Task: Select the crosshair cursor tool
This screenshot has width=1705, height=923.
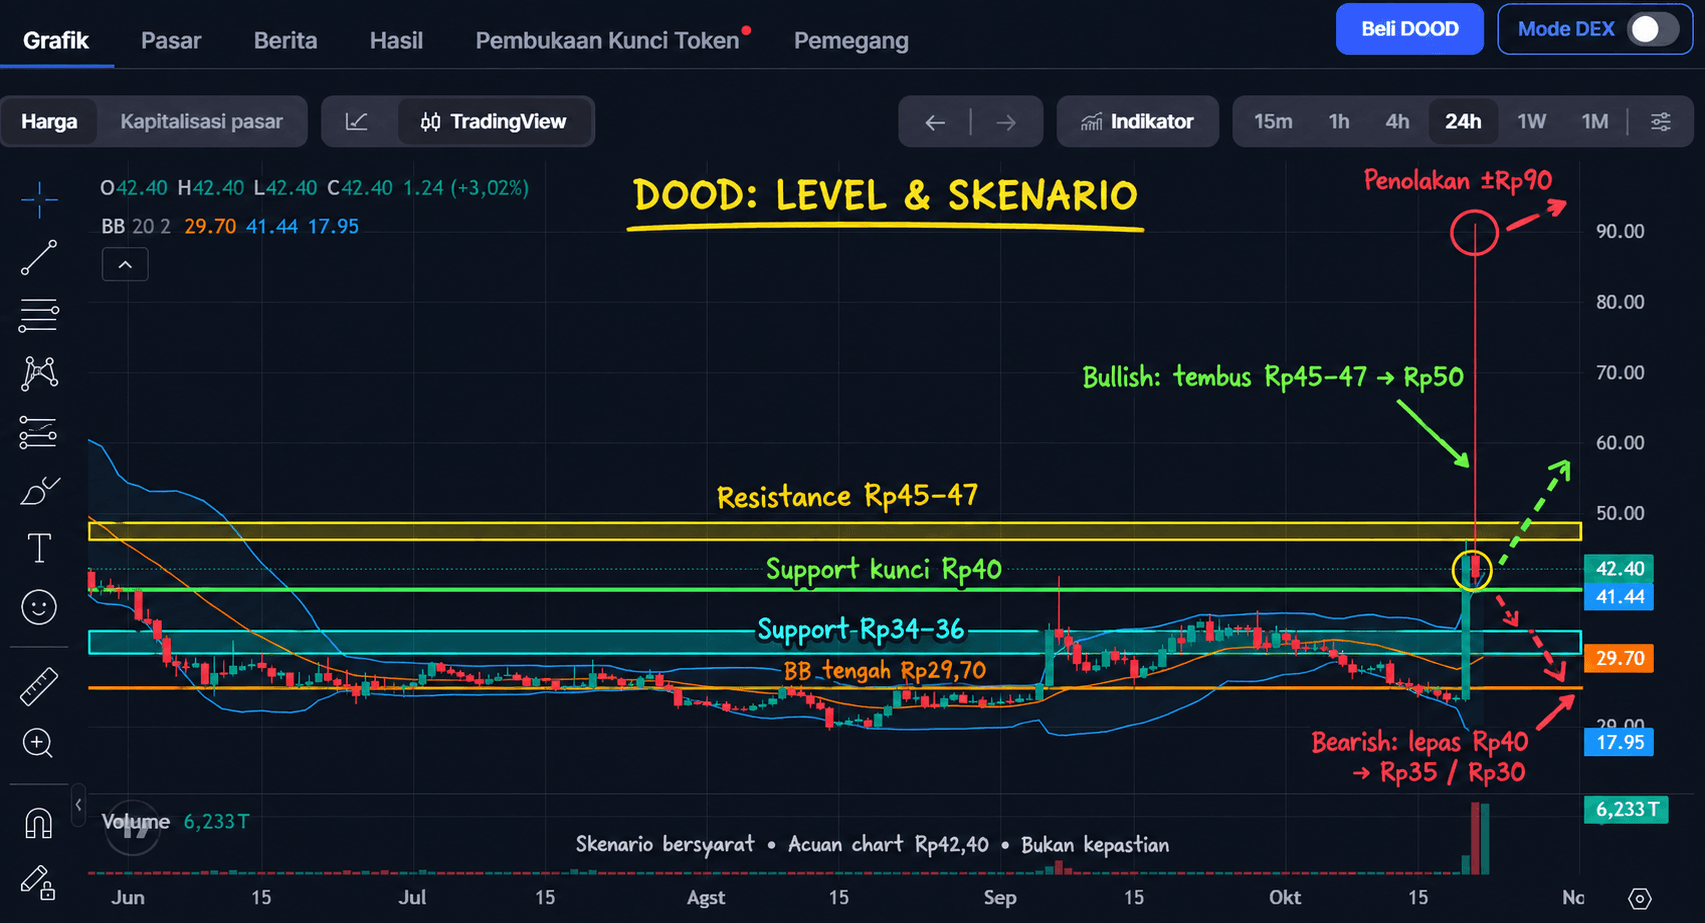Action: (39, 200)
